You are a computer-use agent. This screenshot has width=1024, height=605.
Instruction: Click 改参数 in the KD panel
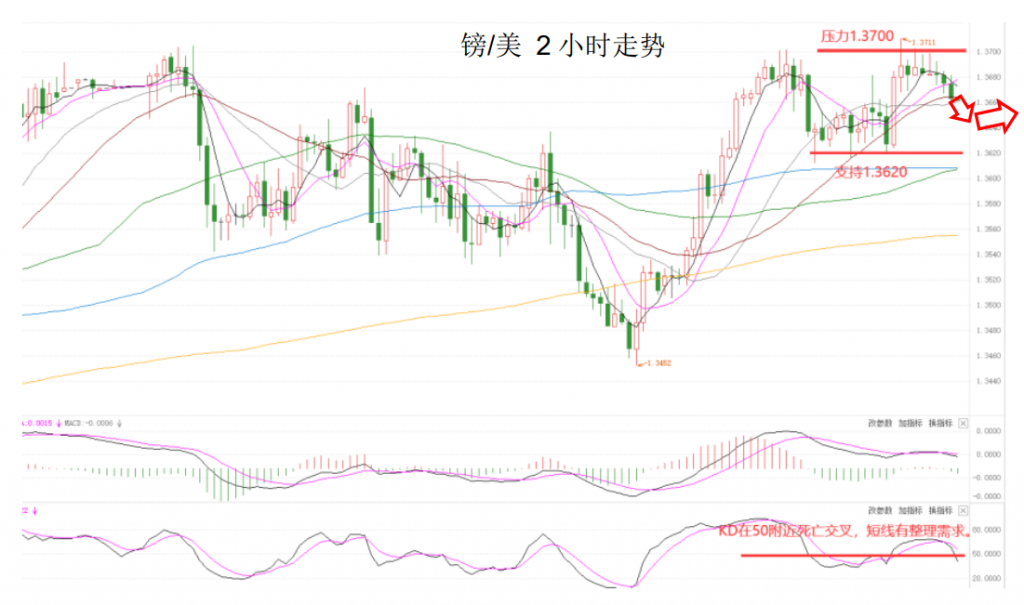click(x=880, y=510)
